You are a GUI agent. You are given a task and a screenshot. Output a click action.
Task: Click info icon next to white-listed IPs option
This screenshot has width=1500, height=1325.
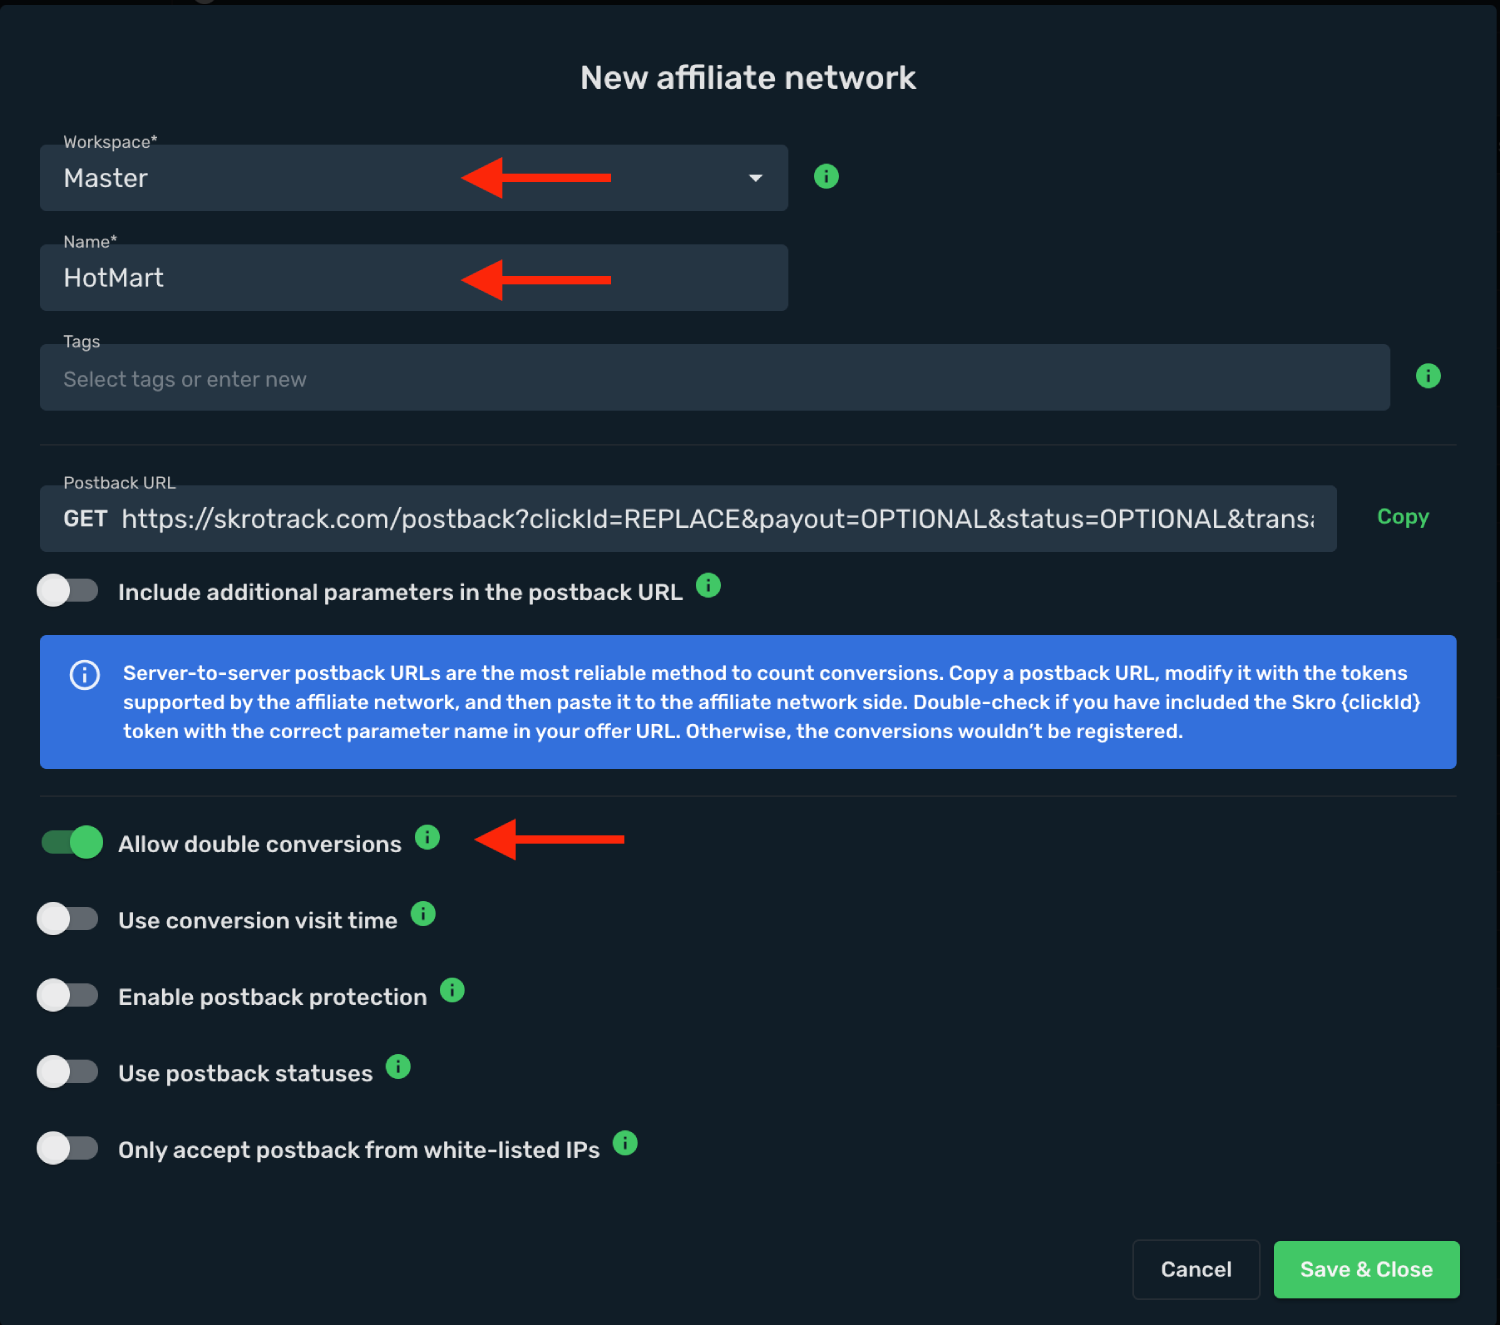coord(625,1143)
